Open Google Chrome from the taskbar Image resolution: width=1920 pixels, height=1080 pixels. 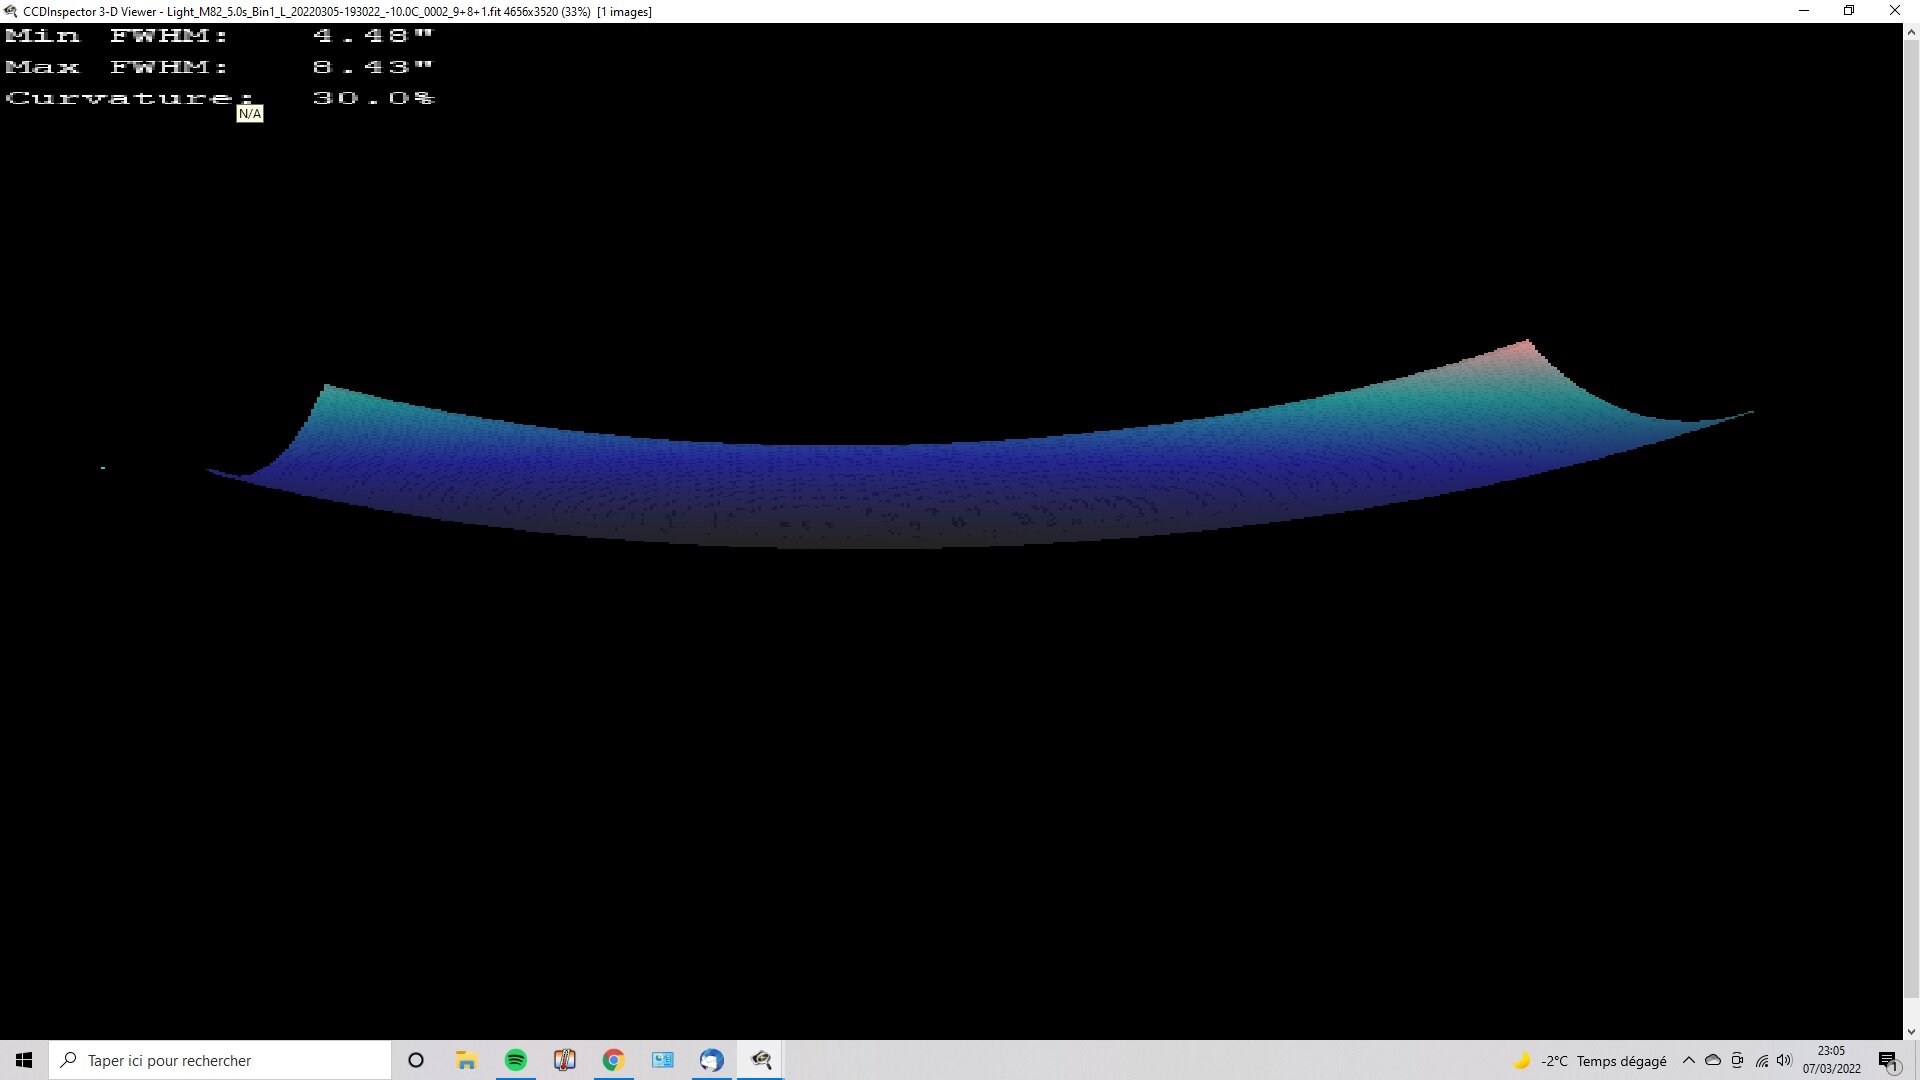pos(613,1060)
